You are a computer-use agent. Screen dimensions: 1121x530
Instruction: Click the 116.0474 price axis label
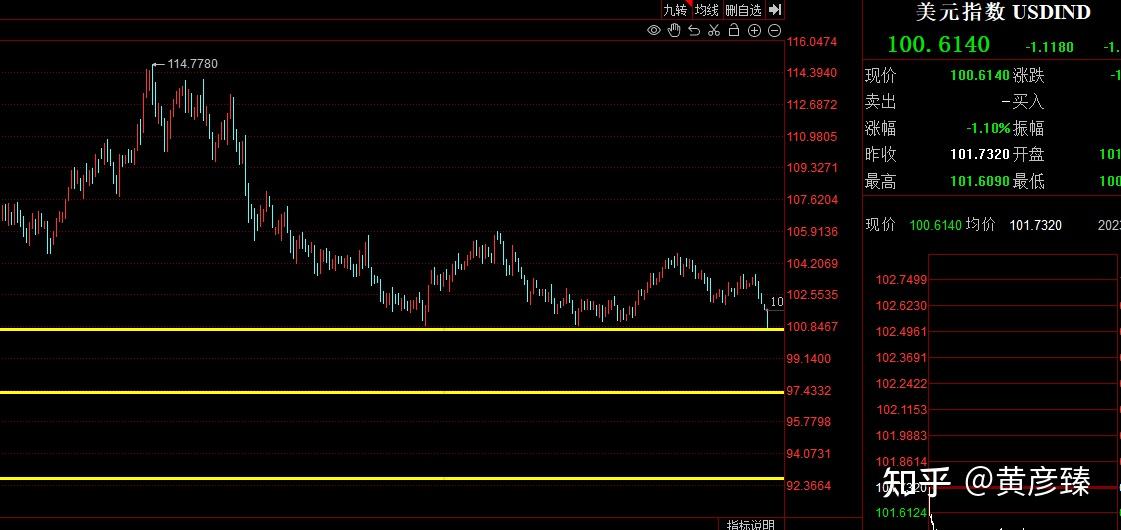(811, 42)
